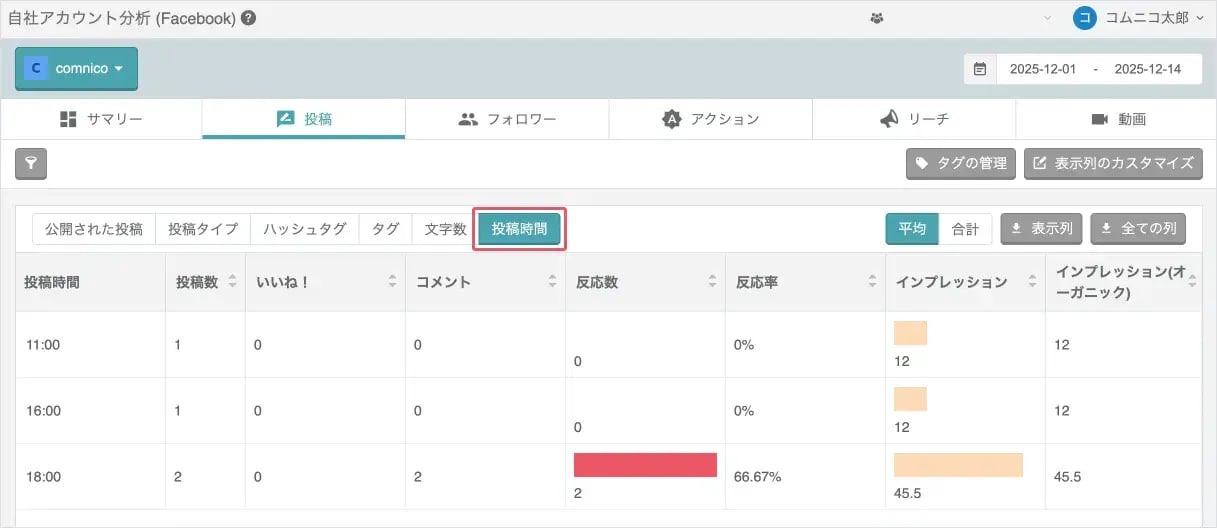Select the 投稿タイプ grouping
Viewport: 1217px width, 528px height.
[203, 229]
